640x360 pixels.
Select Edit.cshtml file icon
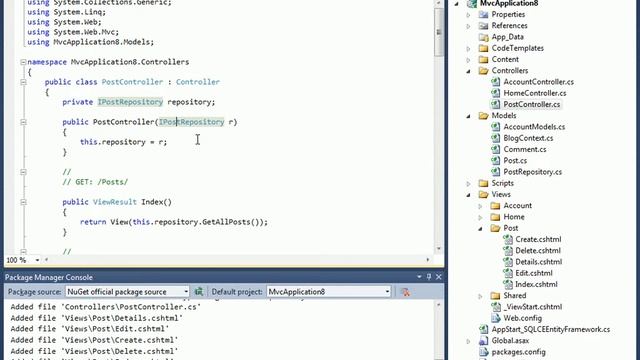[507, 273]
